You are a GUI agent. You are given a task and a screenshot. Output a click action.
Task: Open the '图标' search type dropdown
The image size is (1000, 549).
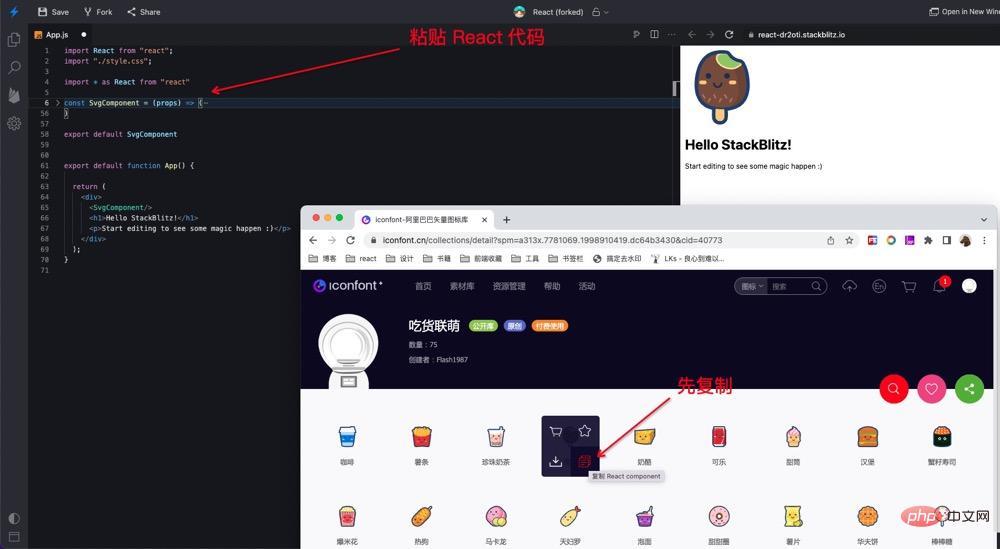(x=751, y=286)
